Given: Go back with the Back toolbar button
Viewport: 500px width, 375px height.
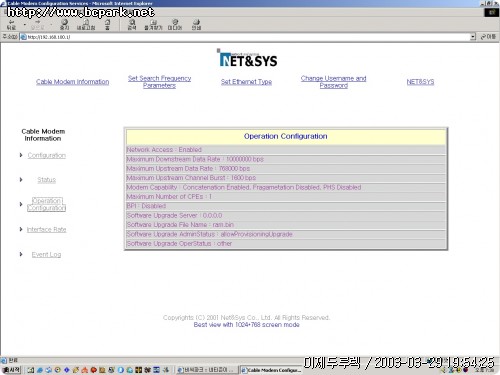Looking at the screenshot, I should 11,24.
